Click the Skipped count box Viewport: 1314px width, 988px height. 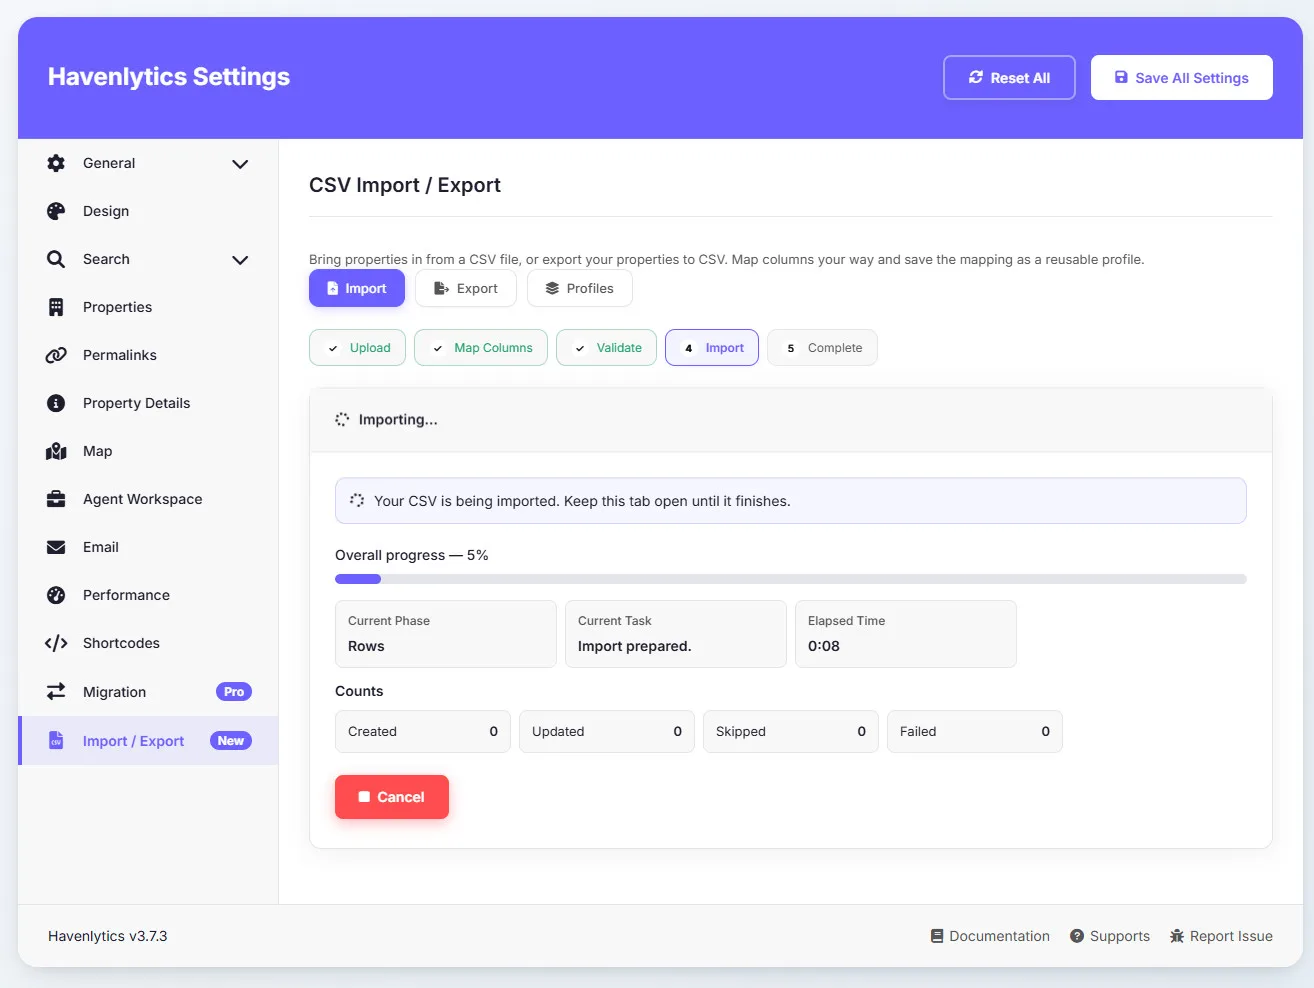791,731
